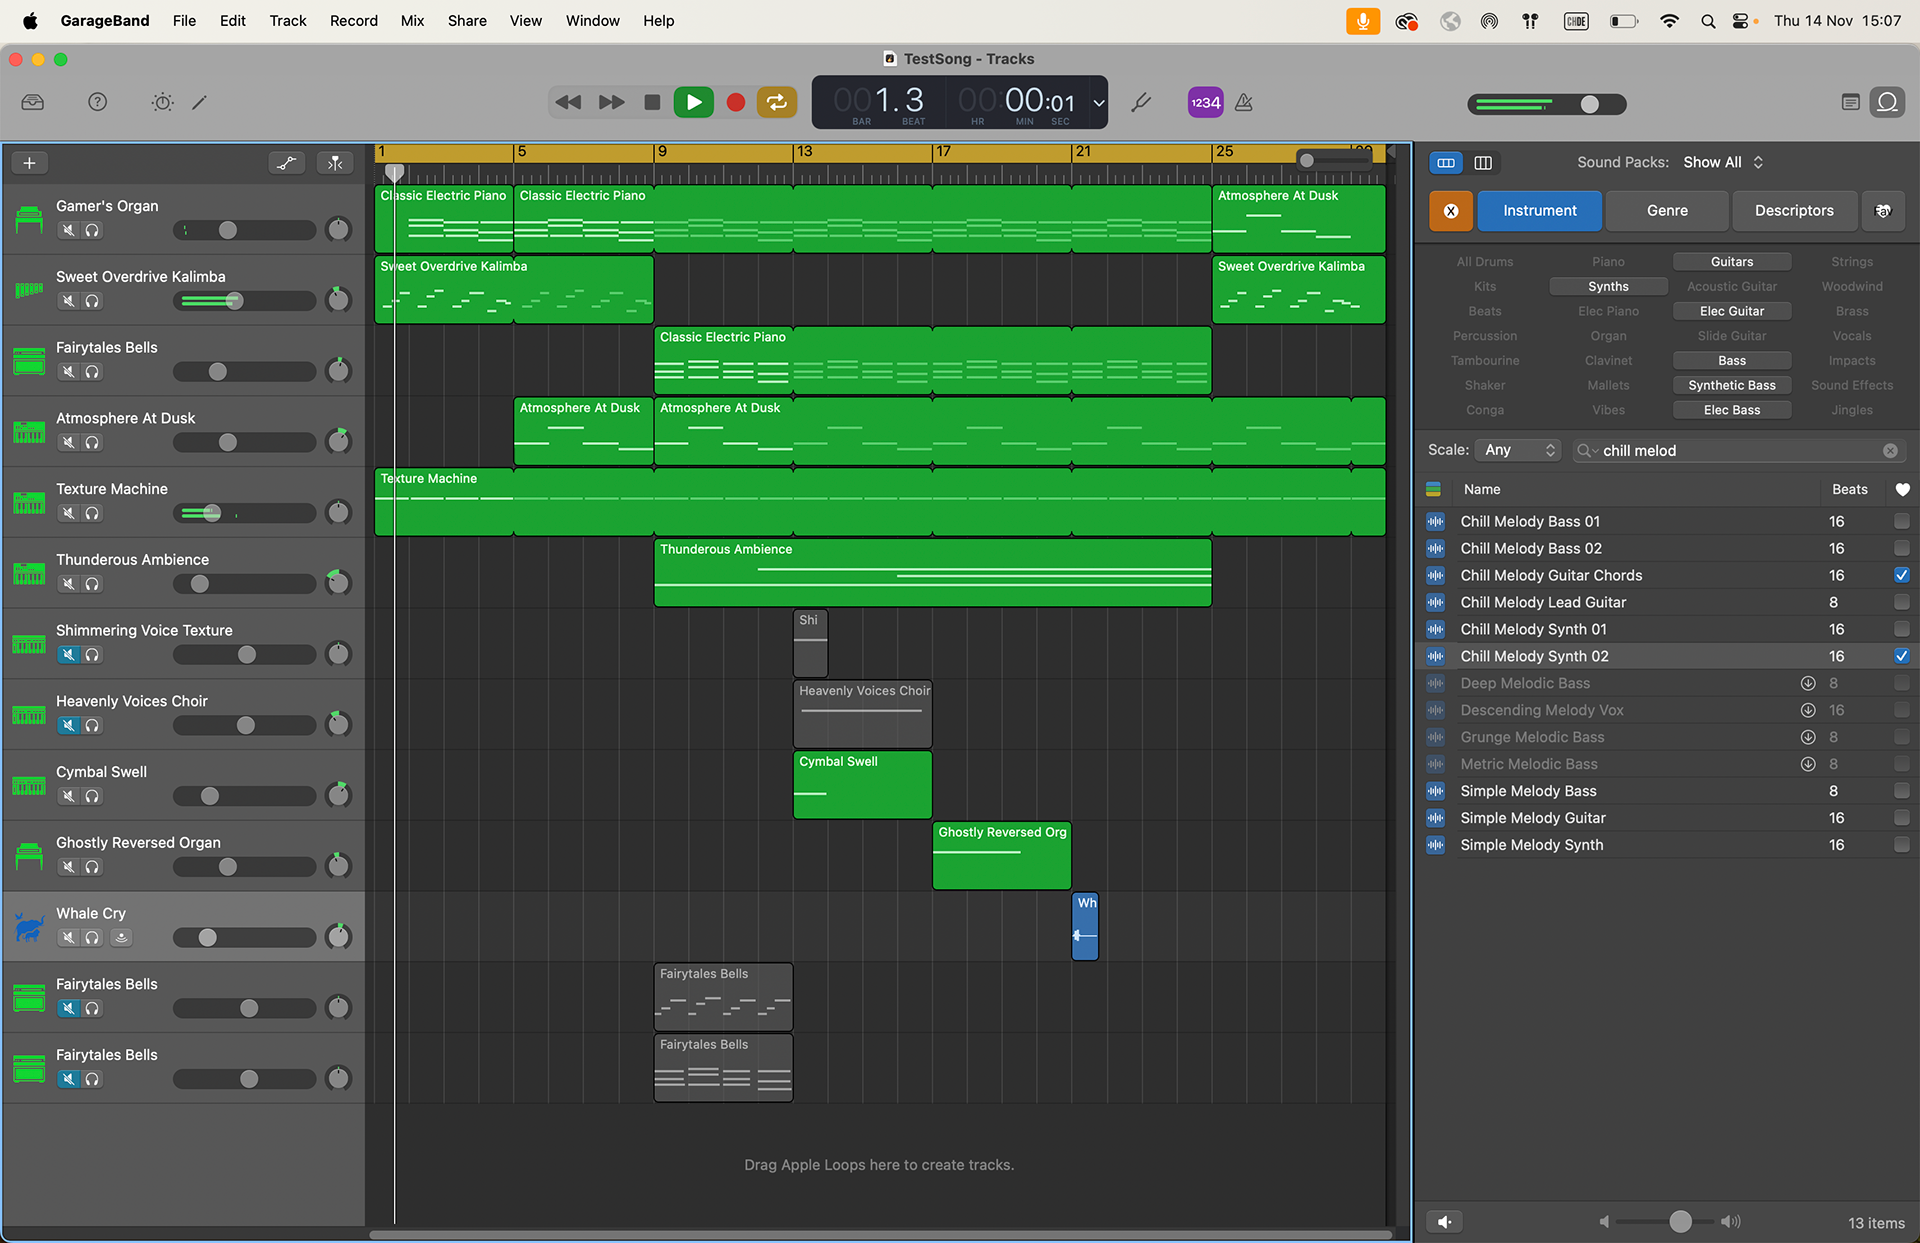This screenshot has height=1243, width=1920.
Task: Select the Synths keyword button
Action: point(1608,287)
